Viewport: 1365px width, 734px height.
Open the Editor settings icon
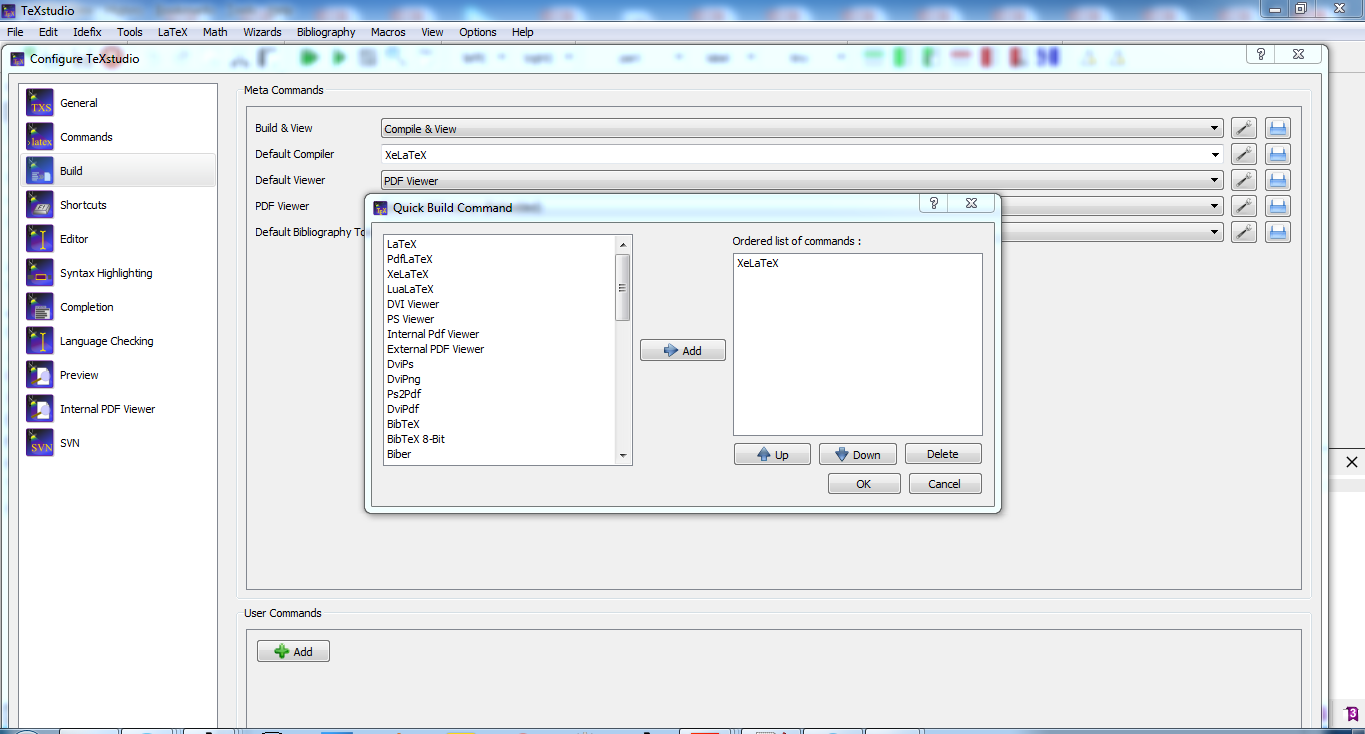tap(40, 239)
